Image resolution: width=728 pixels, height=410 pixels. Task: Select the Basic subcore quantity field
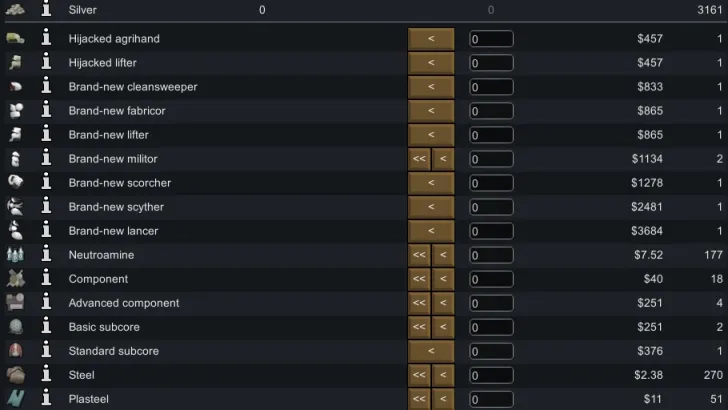[x=491, y=327]
